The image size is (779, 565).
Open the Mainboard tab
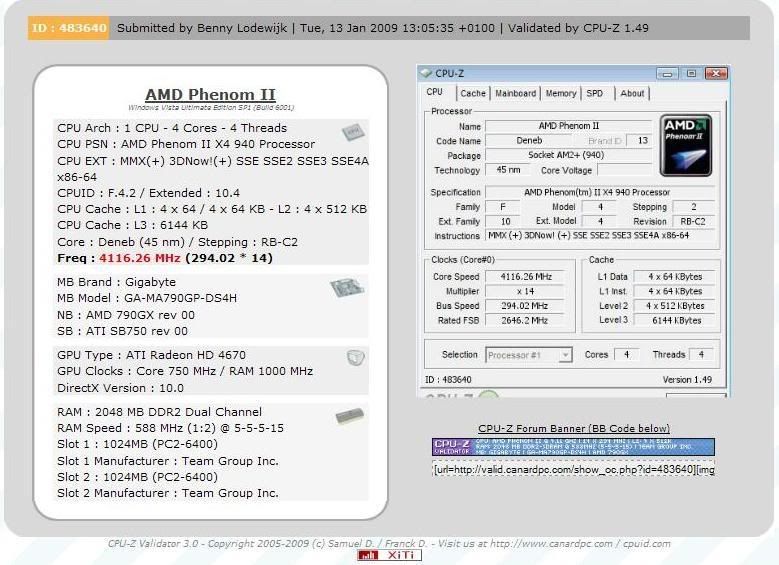pos(516,93)
